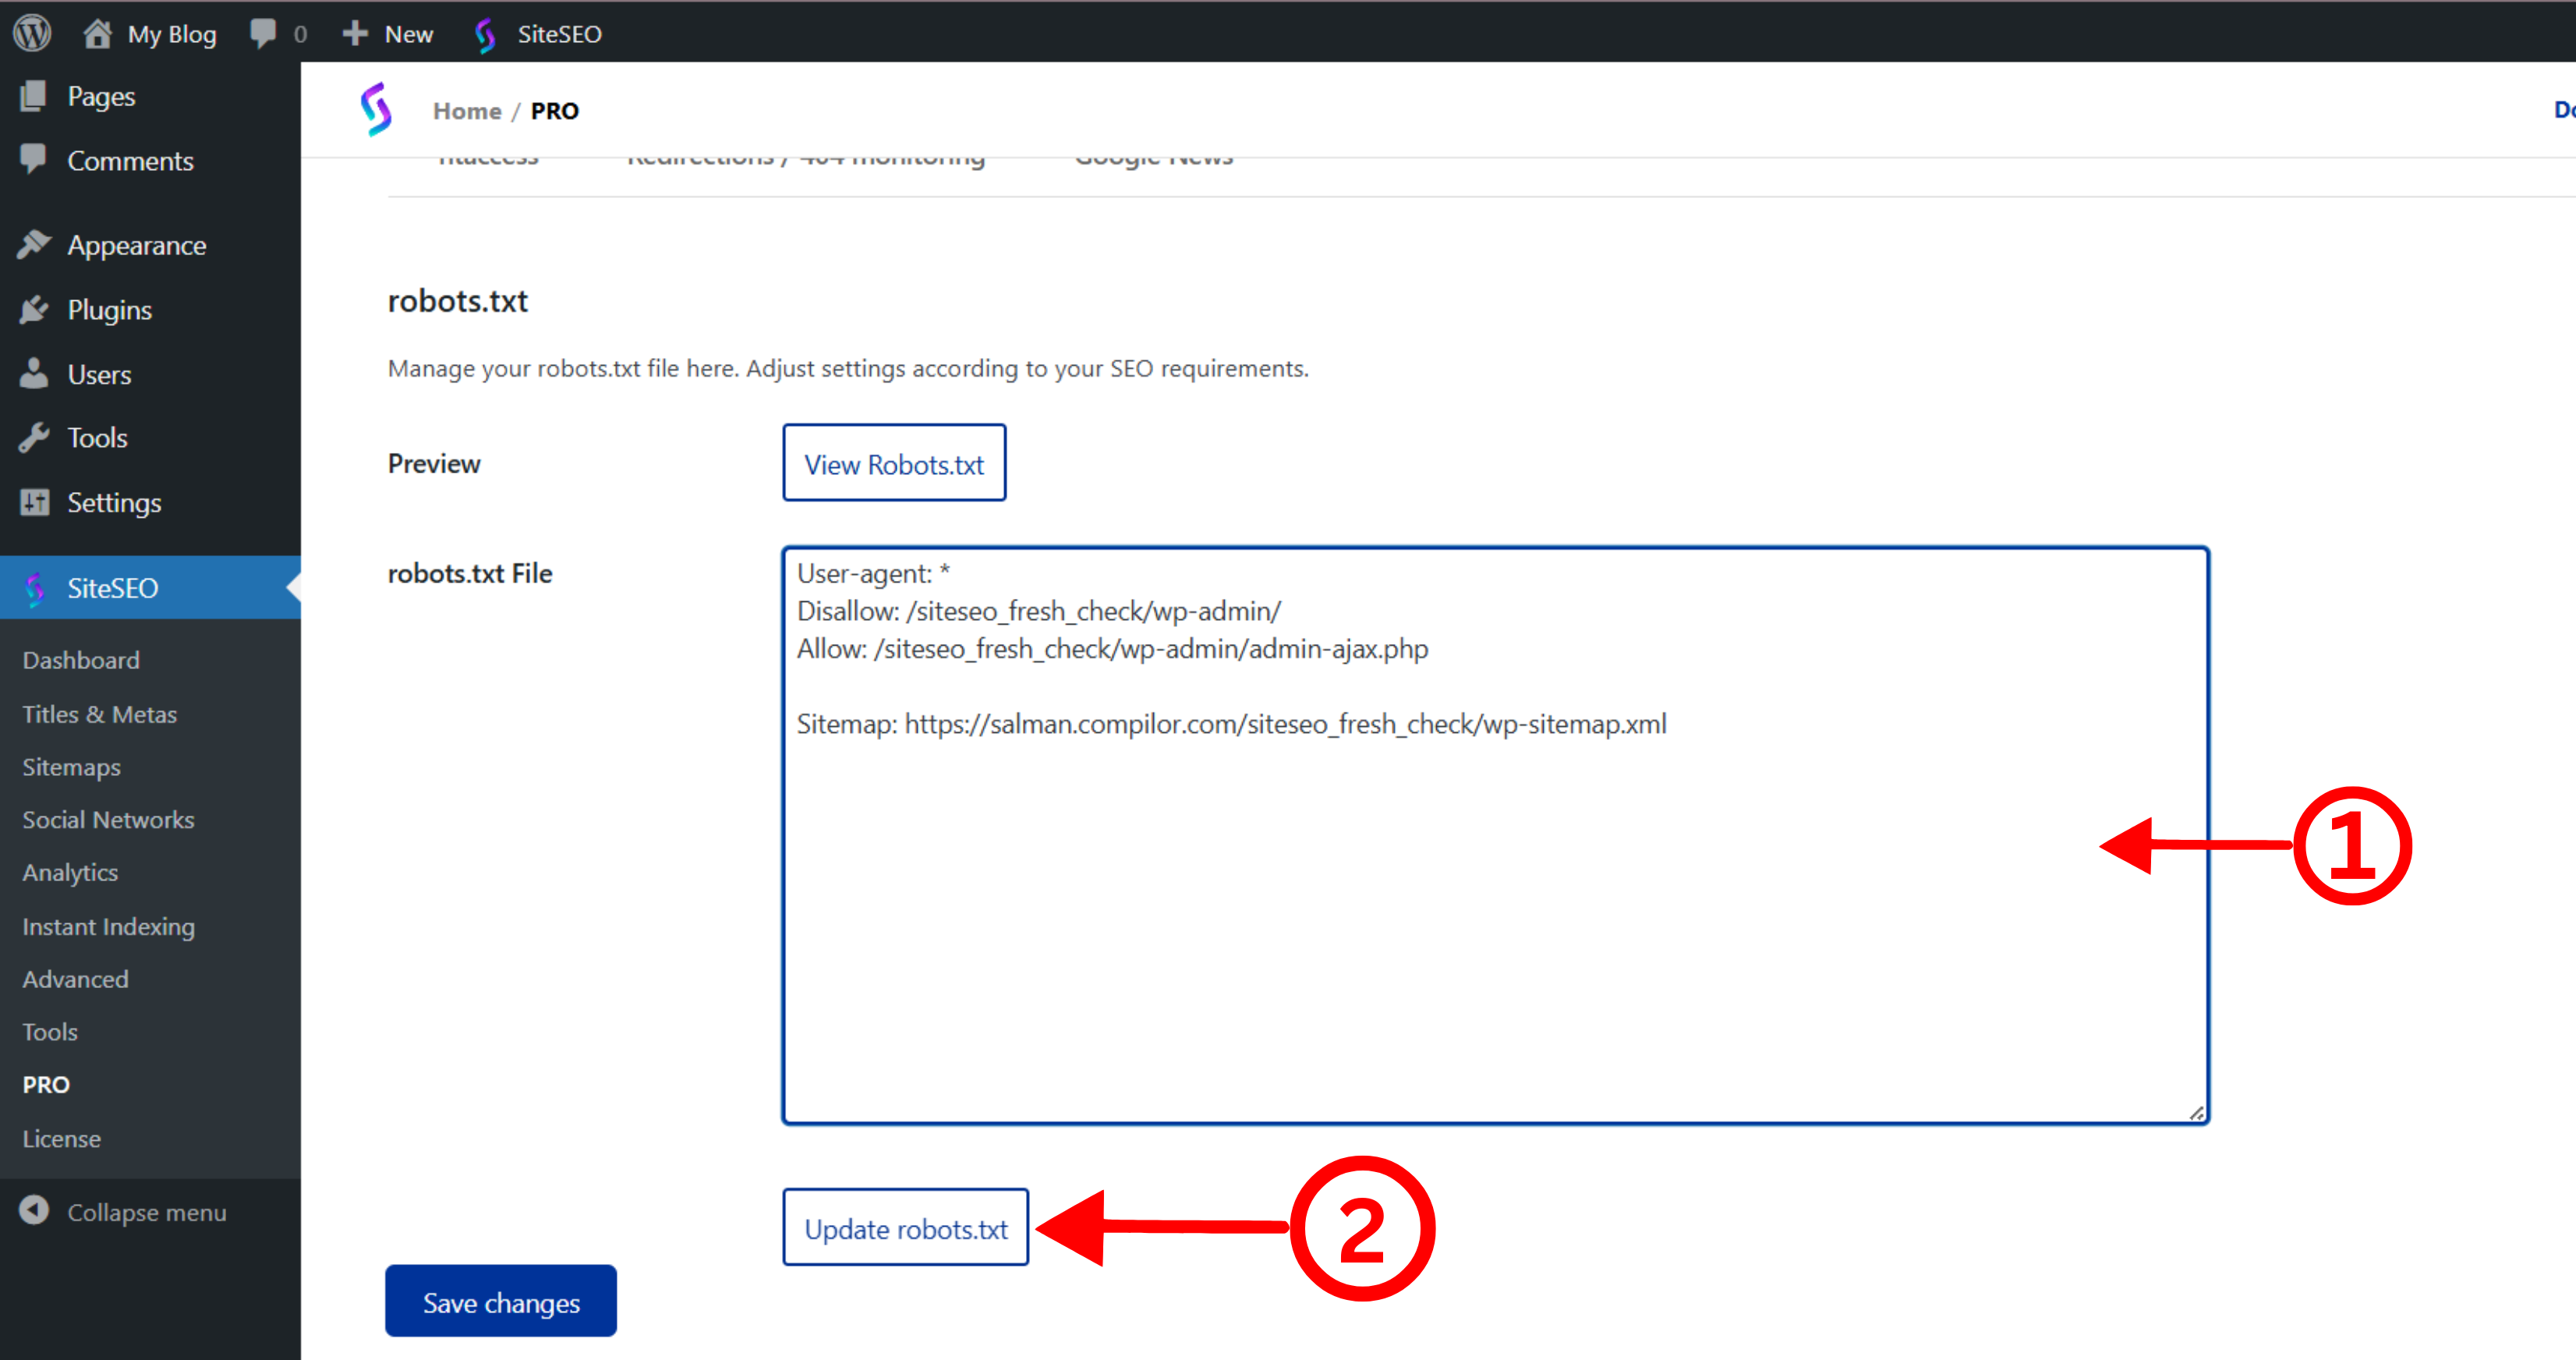2576x1360 pixels.
Task: Click the Update robots.txt button
Action: 905,1227
